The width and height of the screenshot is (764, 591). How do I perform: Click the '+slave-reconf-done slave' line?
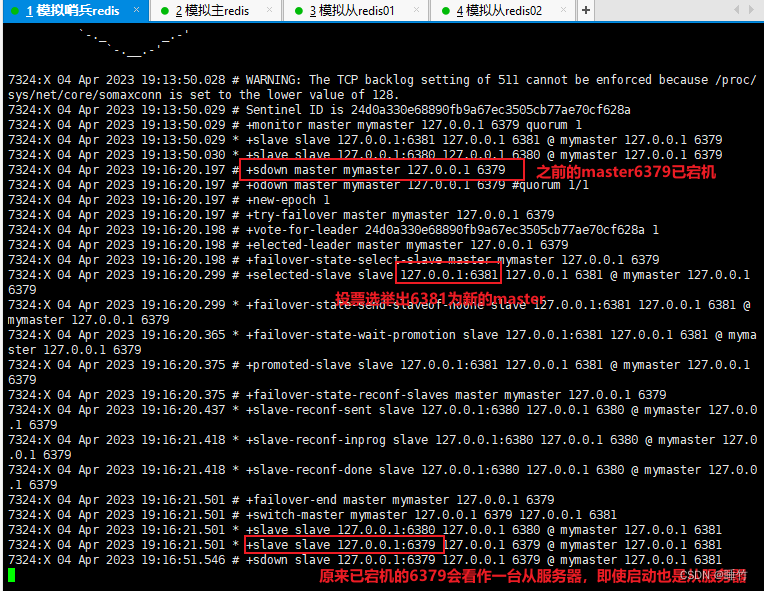(x=382, y=477)
